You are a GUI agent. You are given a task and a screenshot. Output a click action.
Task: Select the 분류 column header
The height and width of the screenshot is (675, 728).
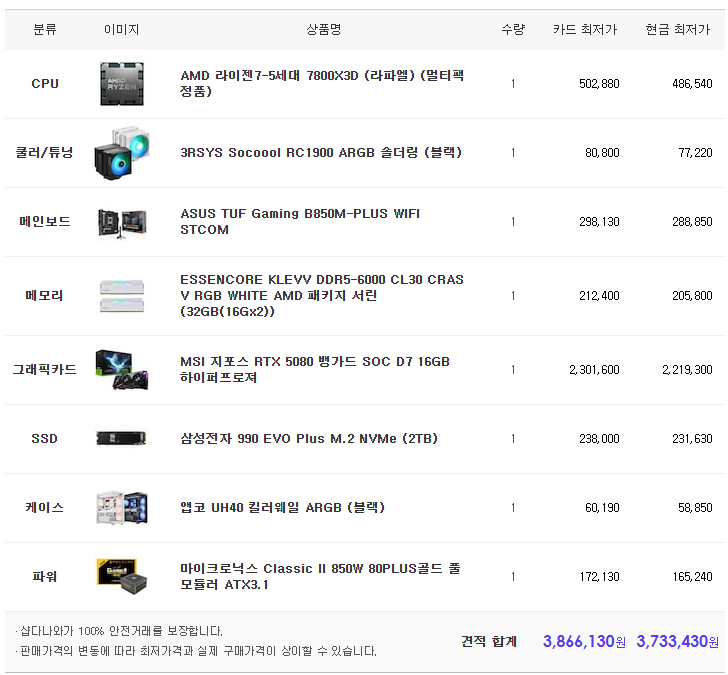pos(45,29)
